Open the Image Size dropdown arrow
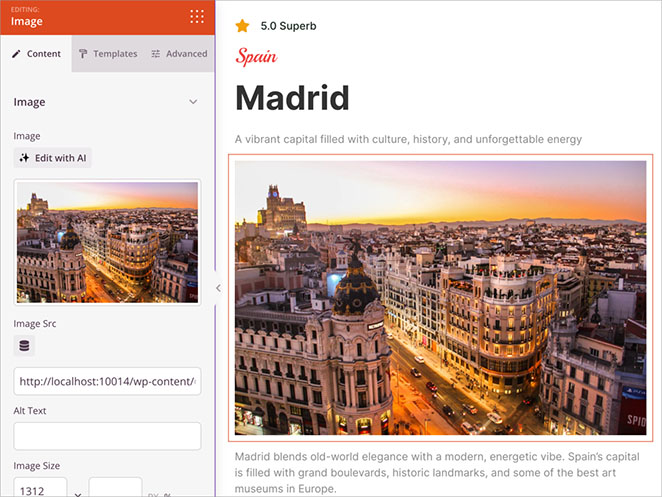This screenshot has width=662, height=497. [x=77, y=493]
